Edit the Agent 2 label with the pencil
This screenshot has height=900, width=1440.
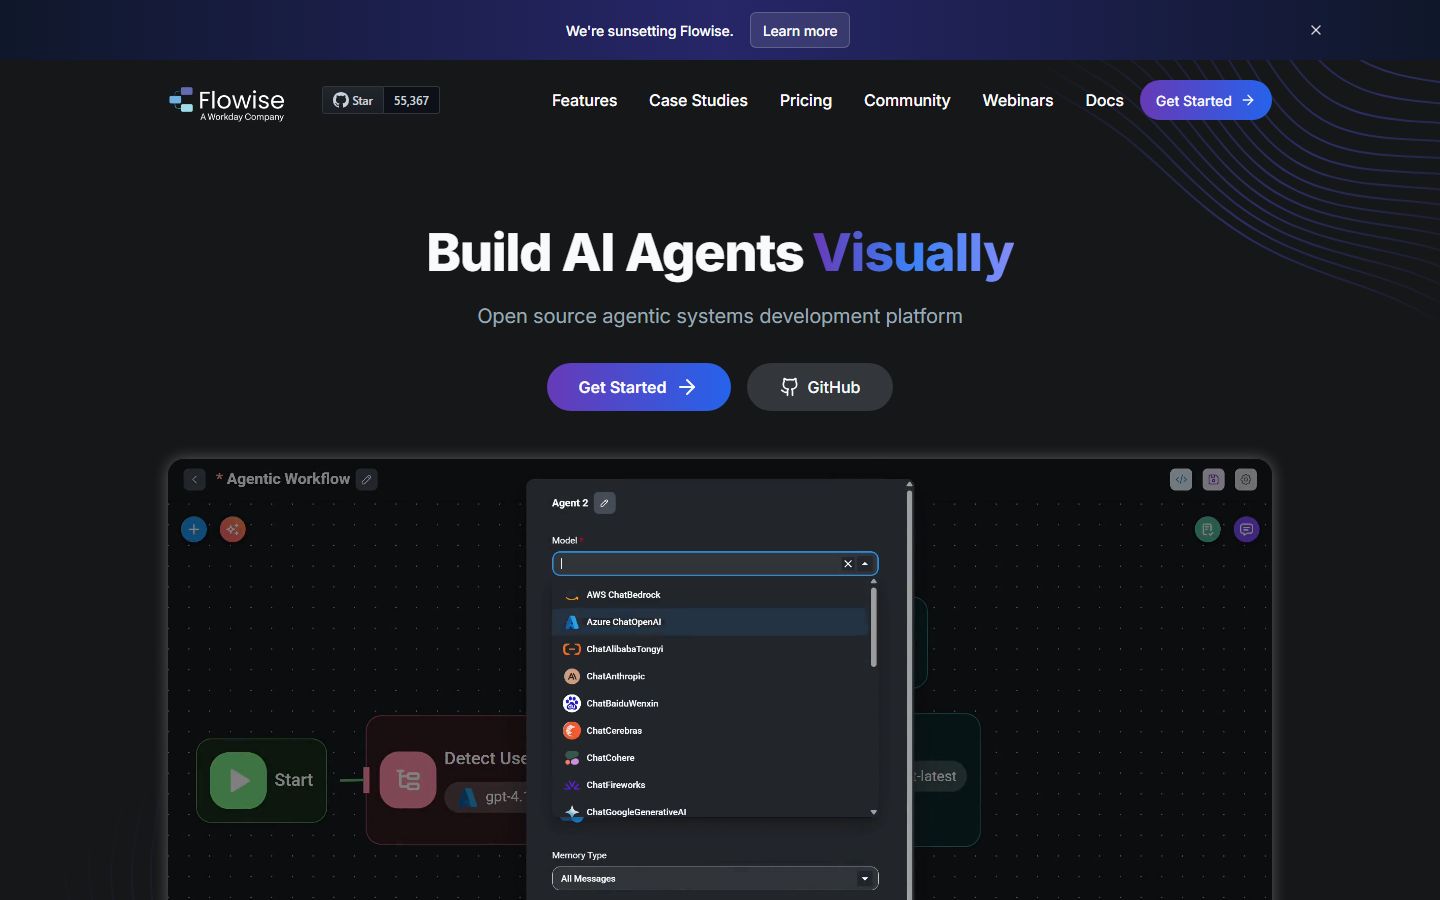click(605, 503)
